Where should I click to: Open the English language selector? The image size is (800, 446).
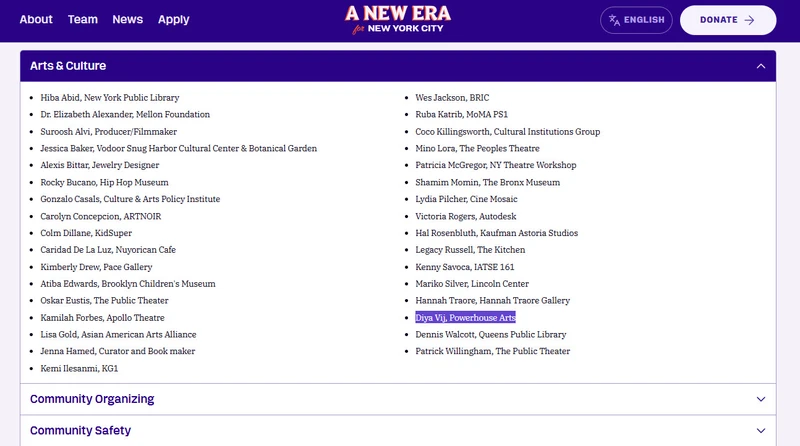636,20
